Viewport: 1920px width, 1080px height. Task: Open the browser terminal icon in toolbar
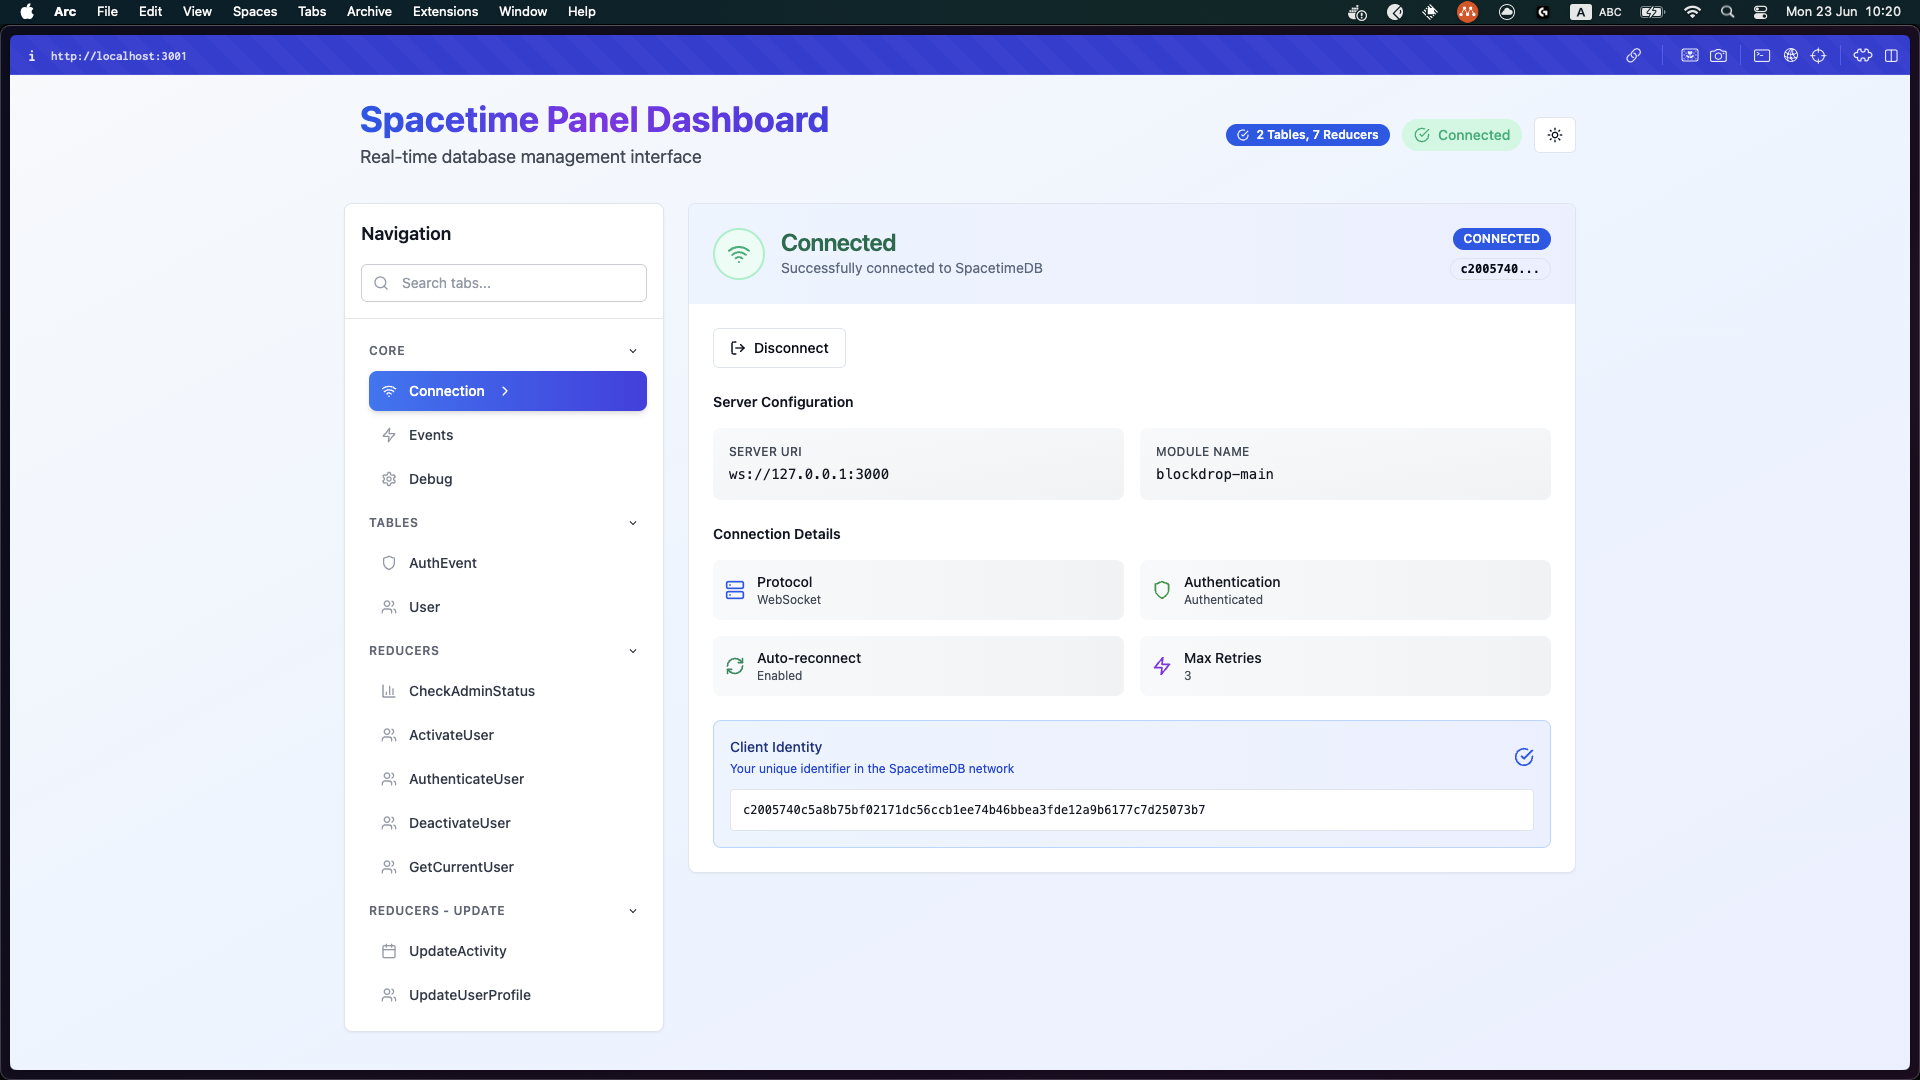(1762, 55)
